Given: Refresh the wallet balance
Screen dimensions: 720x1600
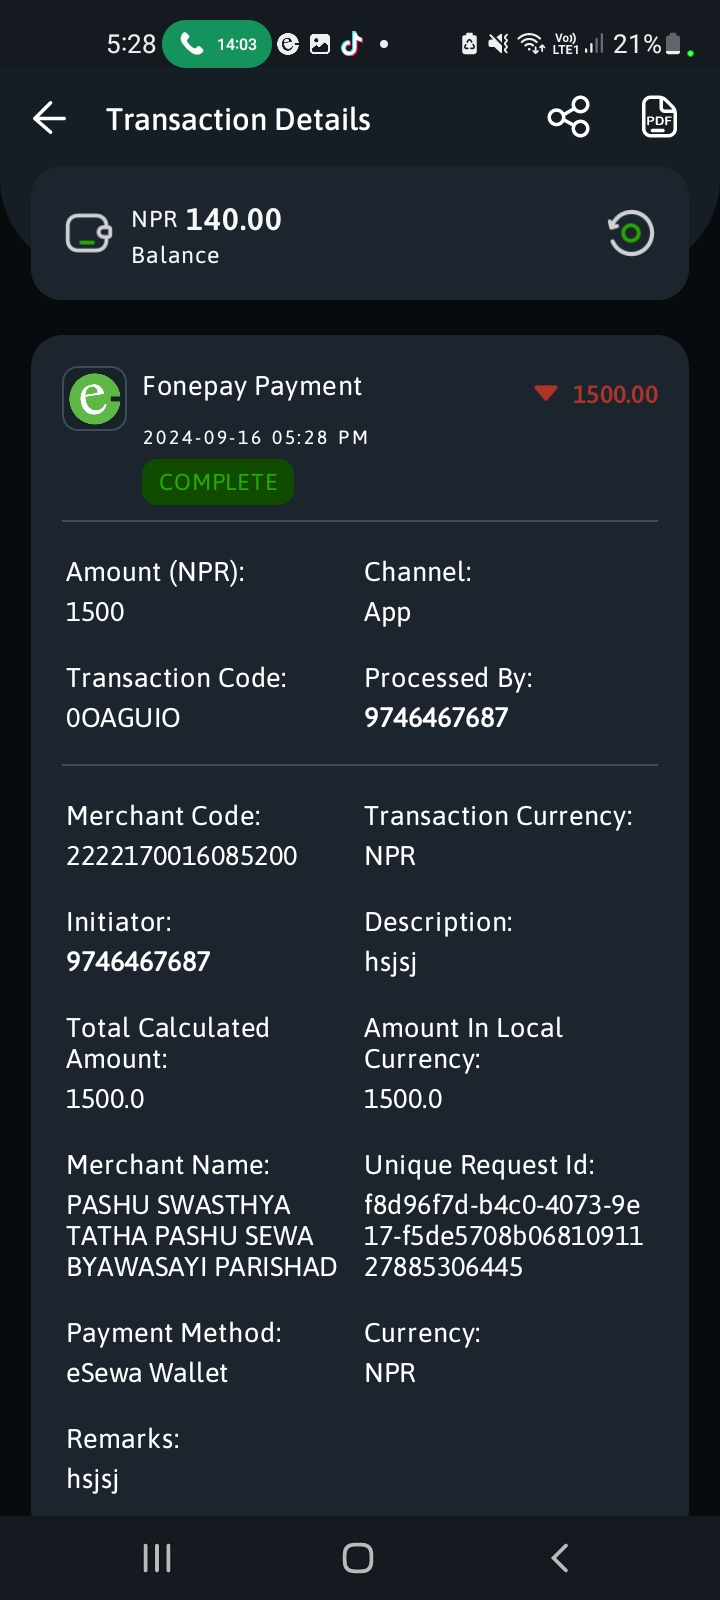Looking at the screenshot, I should 631,233.
